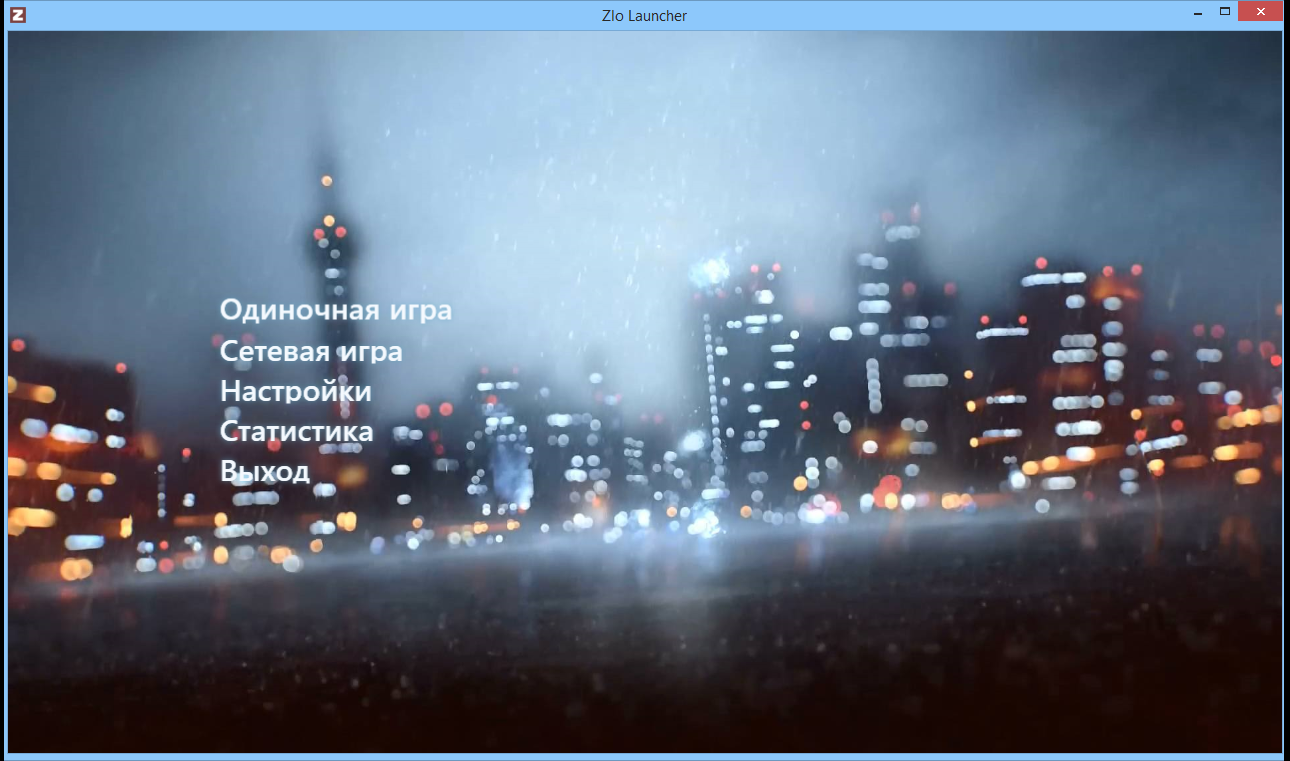Close the ZIo Launcher window

pos(1260,11)
